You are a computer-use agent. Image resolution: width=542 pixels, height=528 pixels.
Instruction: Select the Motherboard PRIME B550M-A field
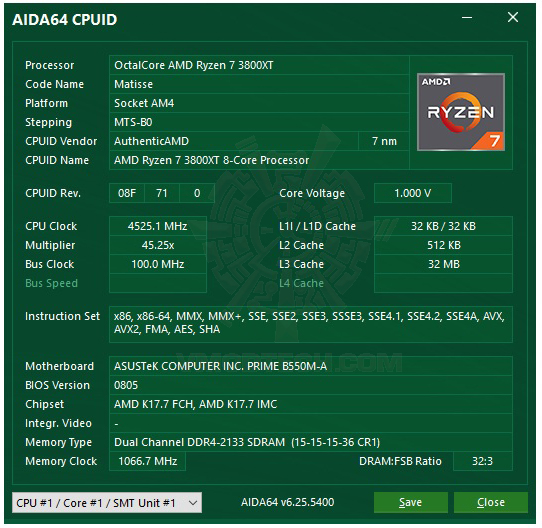pos(311,366)
